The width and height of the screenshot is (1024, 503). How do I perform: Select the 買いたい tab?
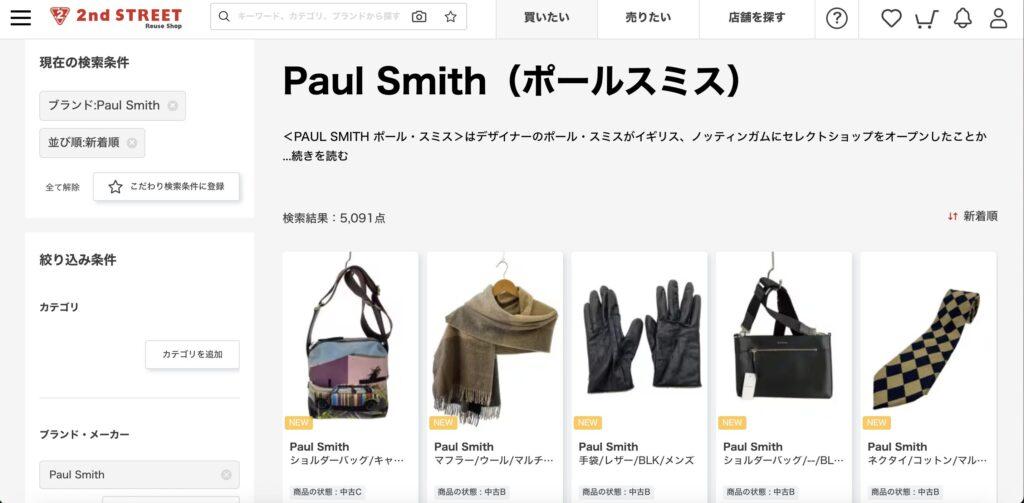pos(547,18)
